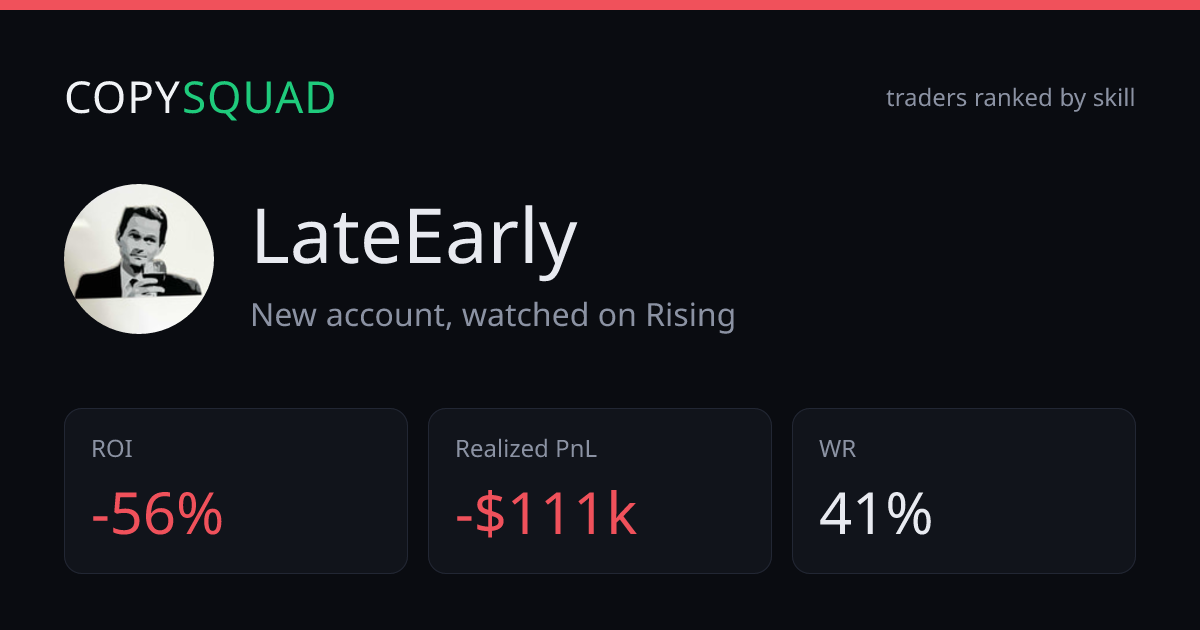This screenshot has width=1200, height=630.
Task: Click the green SQUAD part of logo
Action: [x=259, y=98]
